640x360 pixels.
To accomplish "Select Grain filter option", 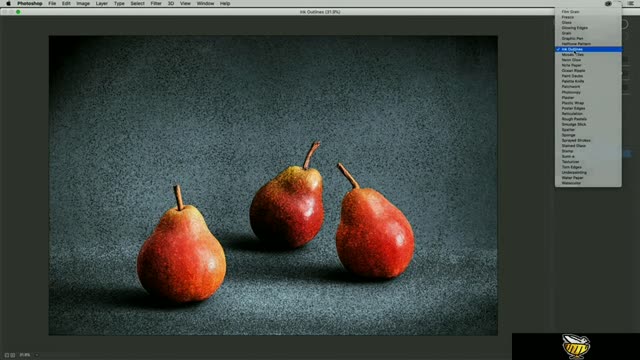I will pos(588,33).
